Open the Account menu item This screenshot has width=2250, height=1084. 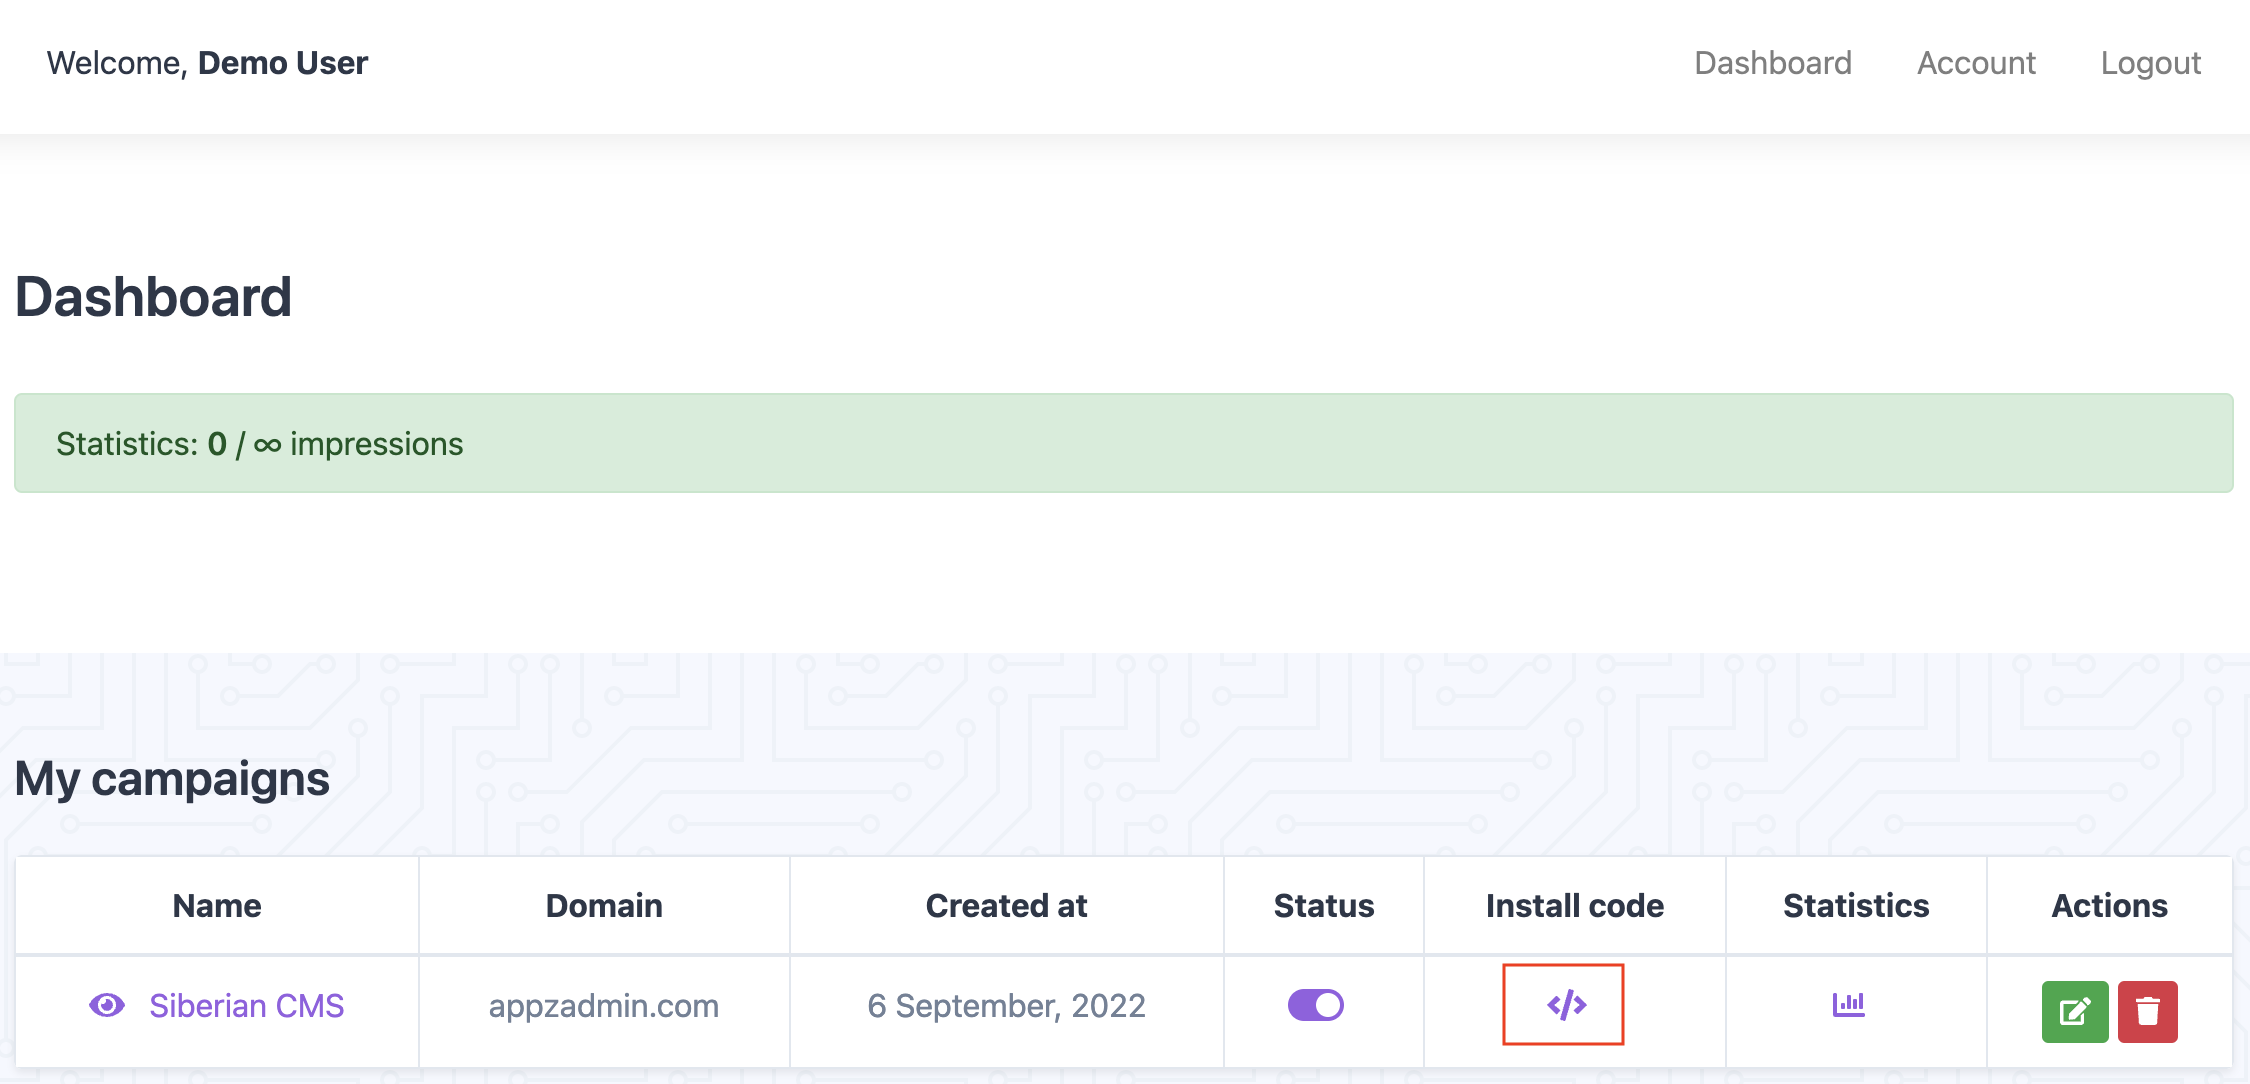[1976, 63]
